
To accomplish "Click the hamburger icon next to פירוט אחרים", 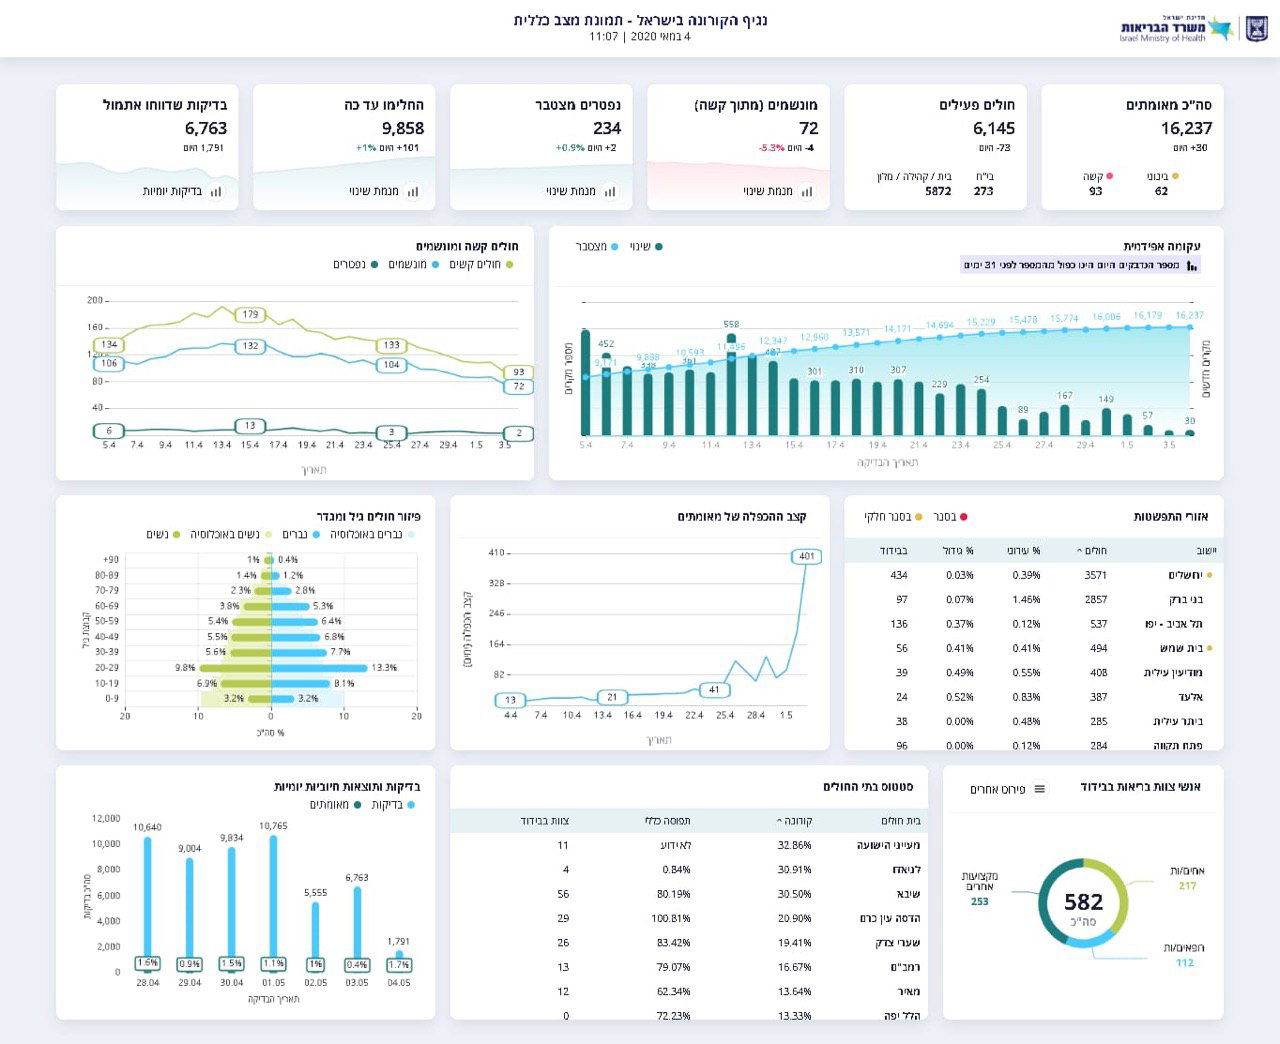I will tap(1039, 789).
